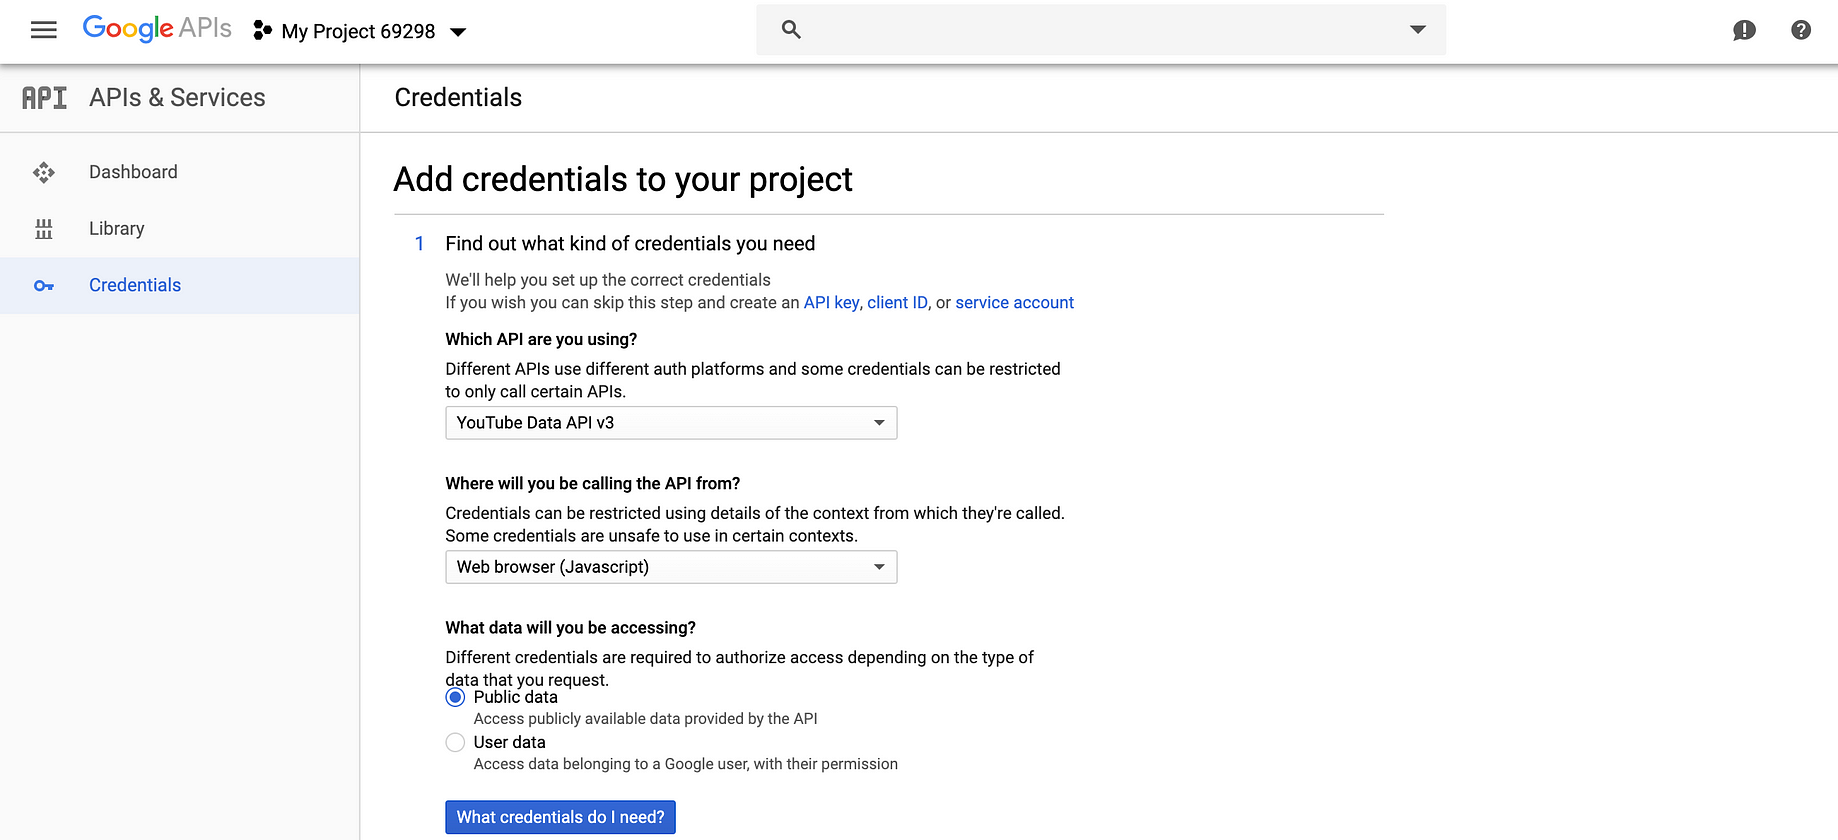Click 'Find out what kind of credentials you need'
This screenshot has width=1838, height=840.
click(630, 244)
